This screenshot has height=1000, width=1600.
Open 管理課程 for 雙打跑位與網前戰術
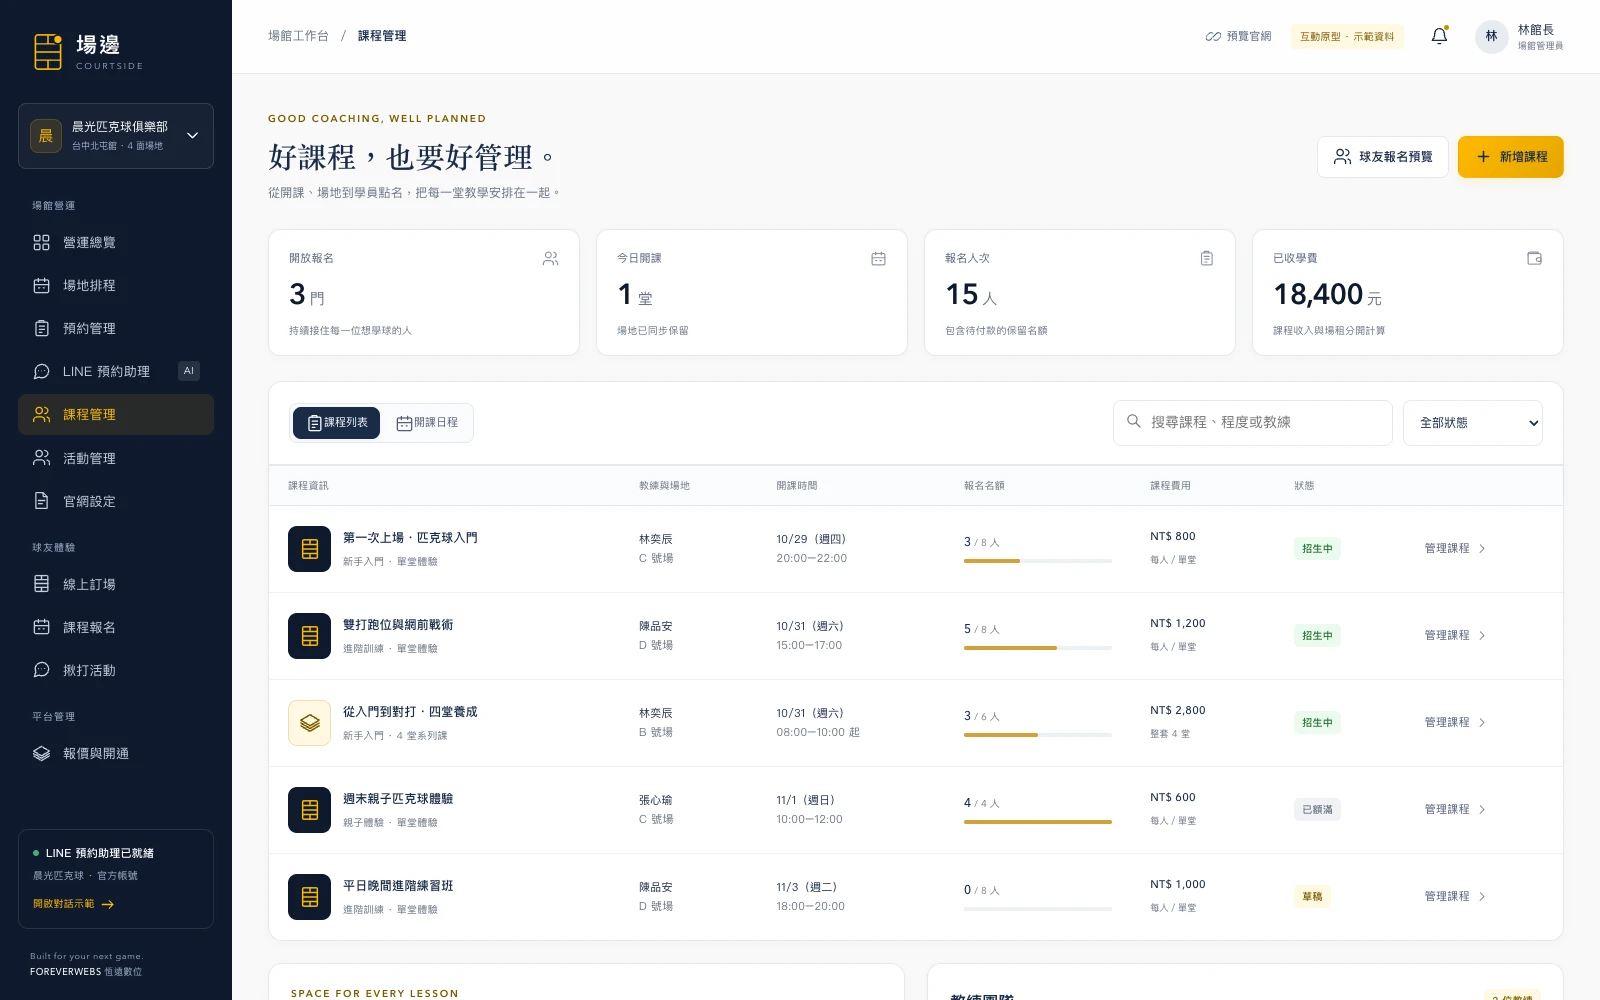[1455, 635]
